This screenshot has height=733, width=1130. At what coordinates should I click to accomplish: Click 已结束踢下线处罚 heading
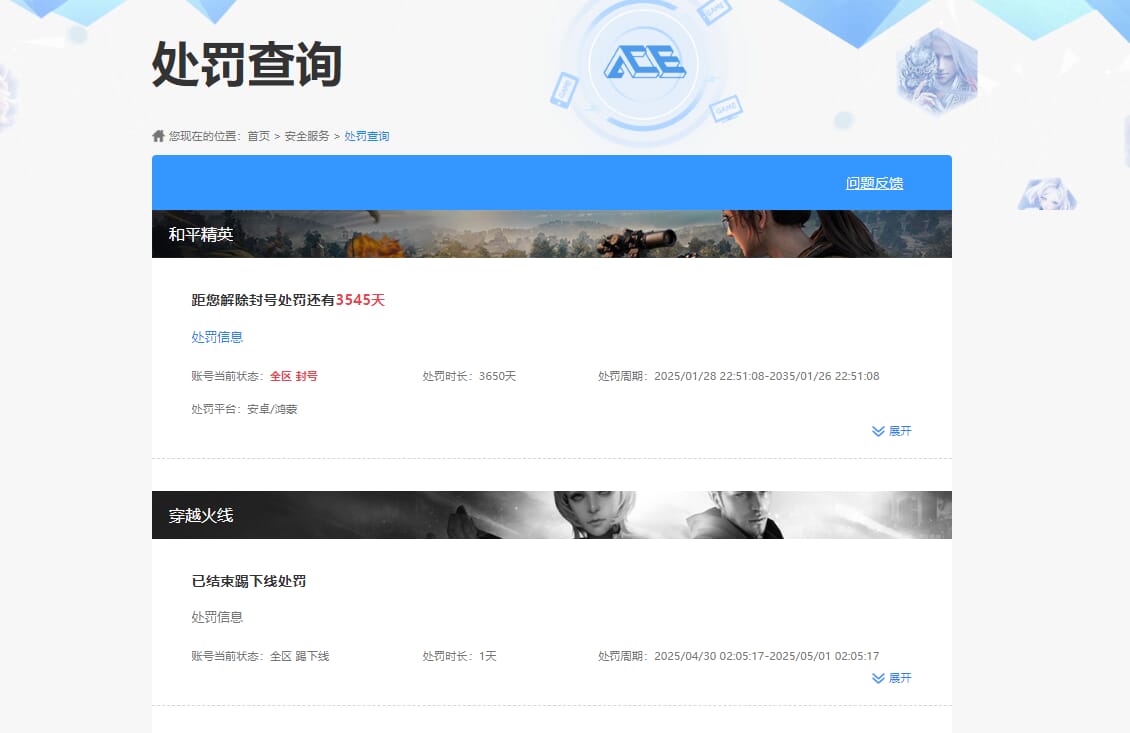coord(249,581)
